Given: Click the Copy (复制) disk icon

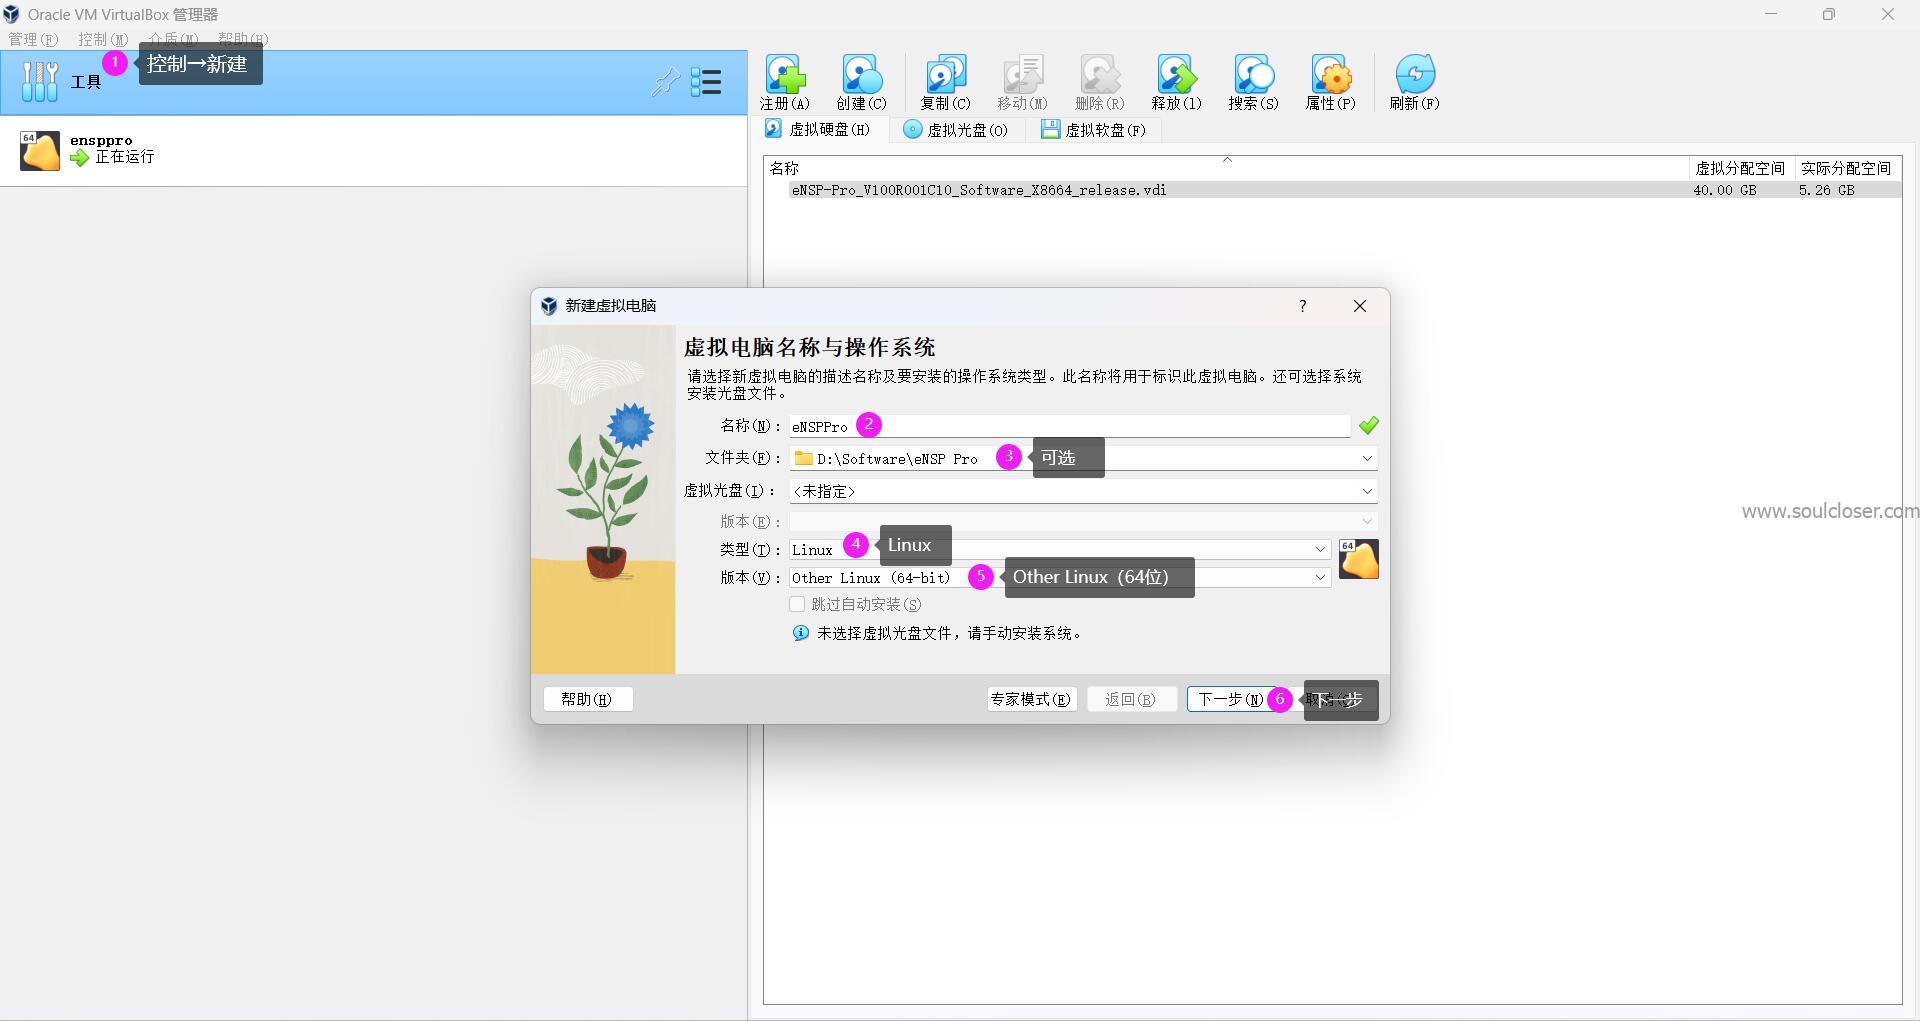Looking at the screenshot, I should (945, 75).
